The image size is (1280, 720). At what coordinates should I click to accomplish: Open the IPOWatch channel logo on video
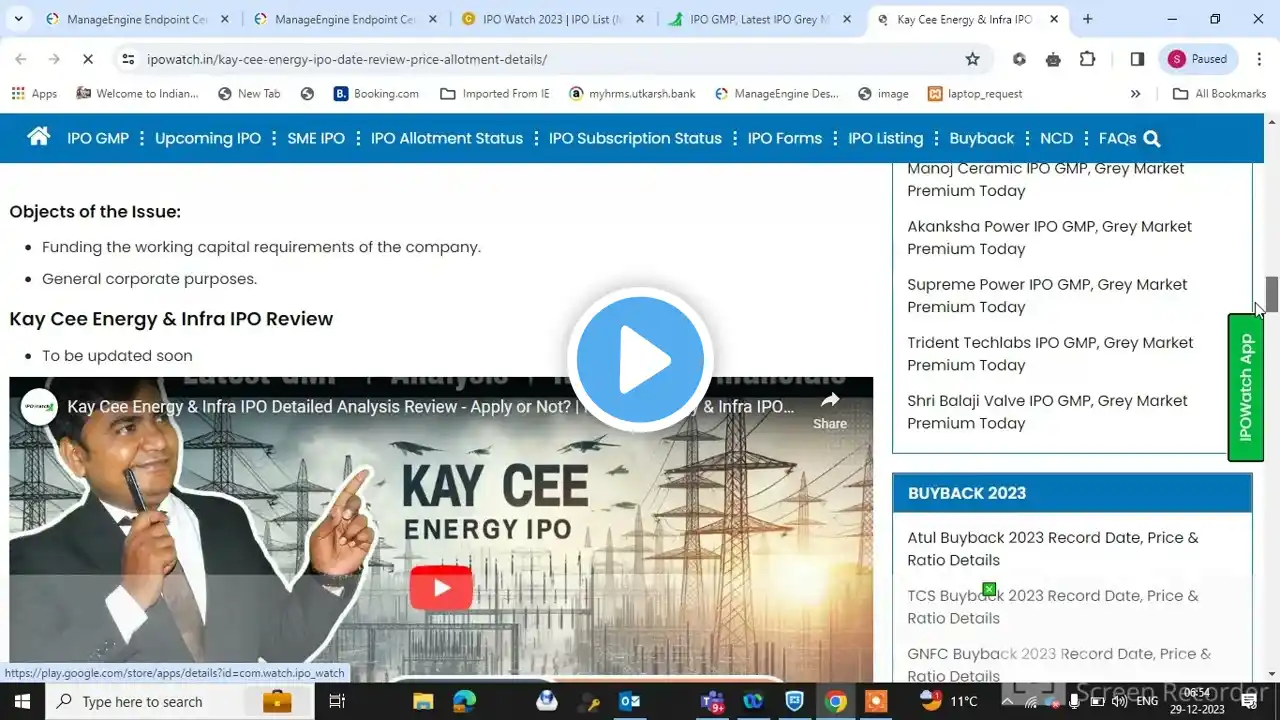pyautogui.click(x=39, y=407)
